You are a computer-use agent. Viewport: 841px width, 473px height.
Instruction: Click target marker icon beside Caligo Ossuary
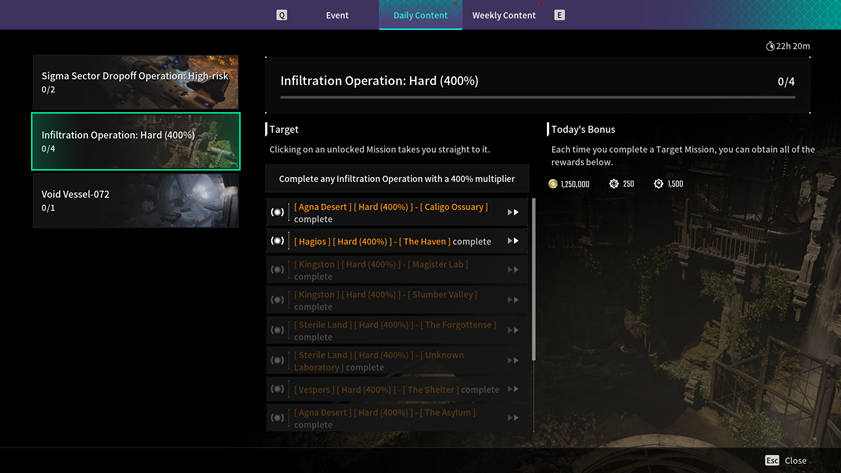point(277,212)
